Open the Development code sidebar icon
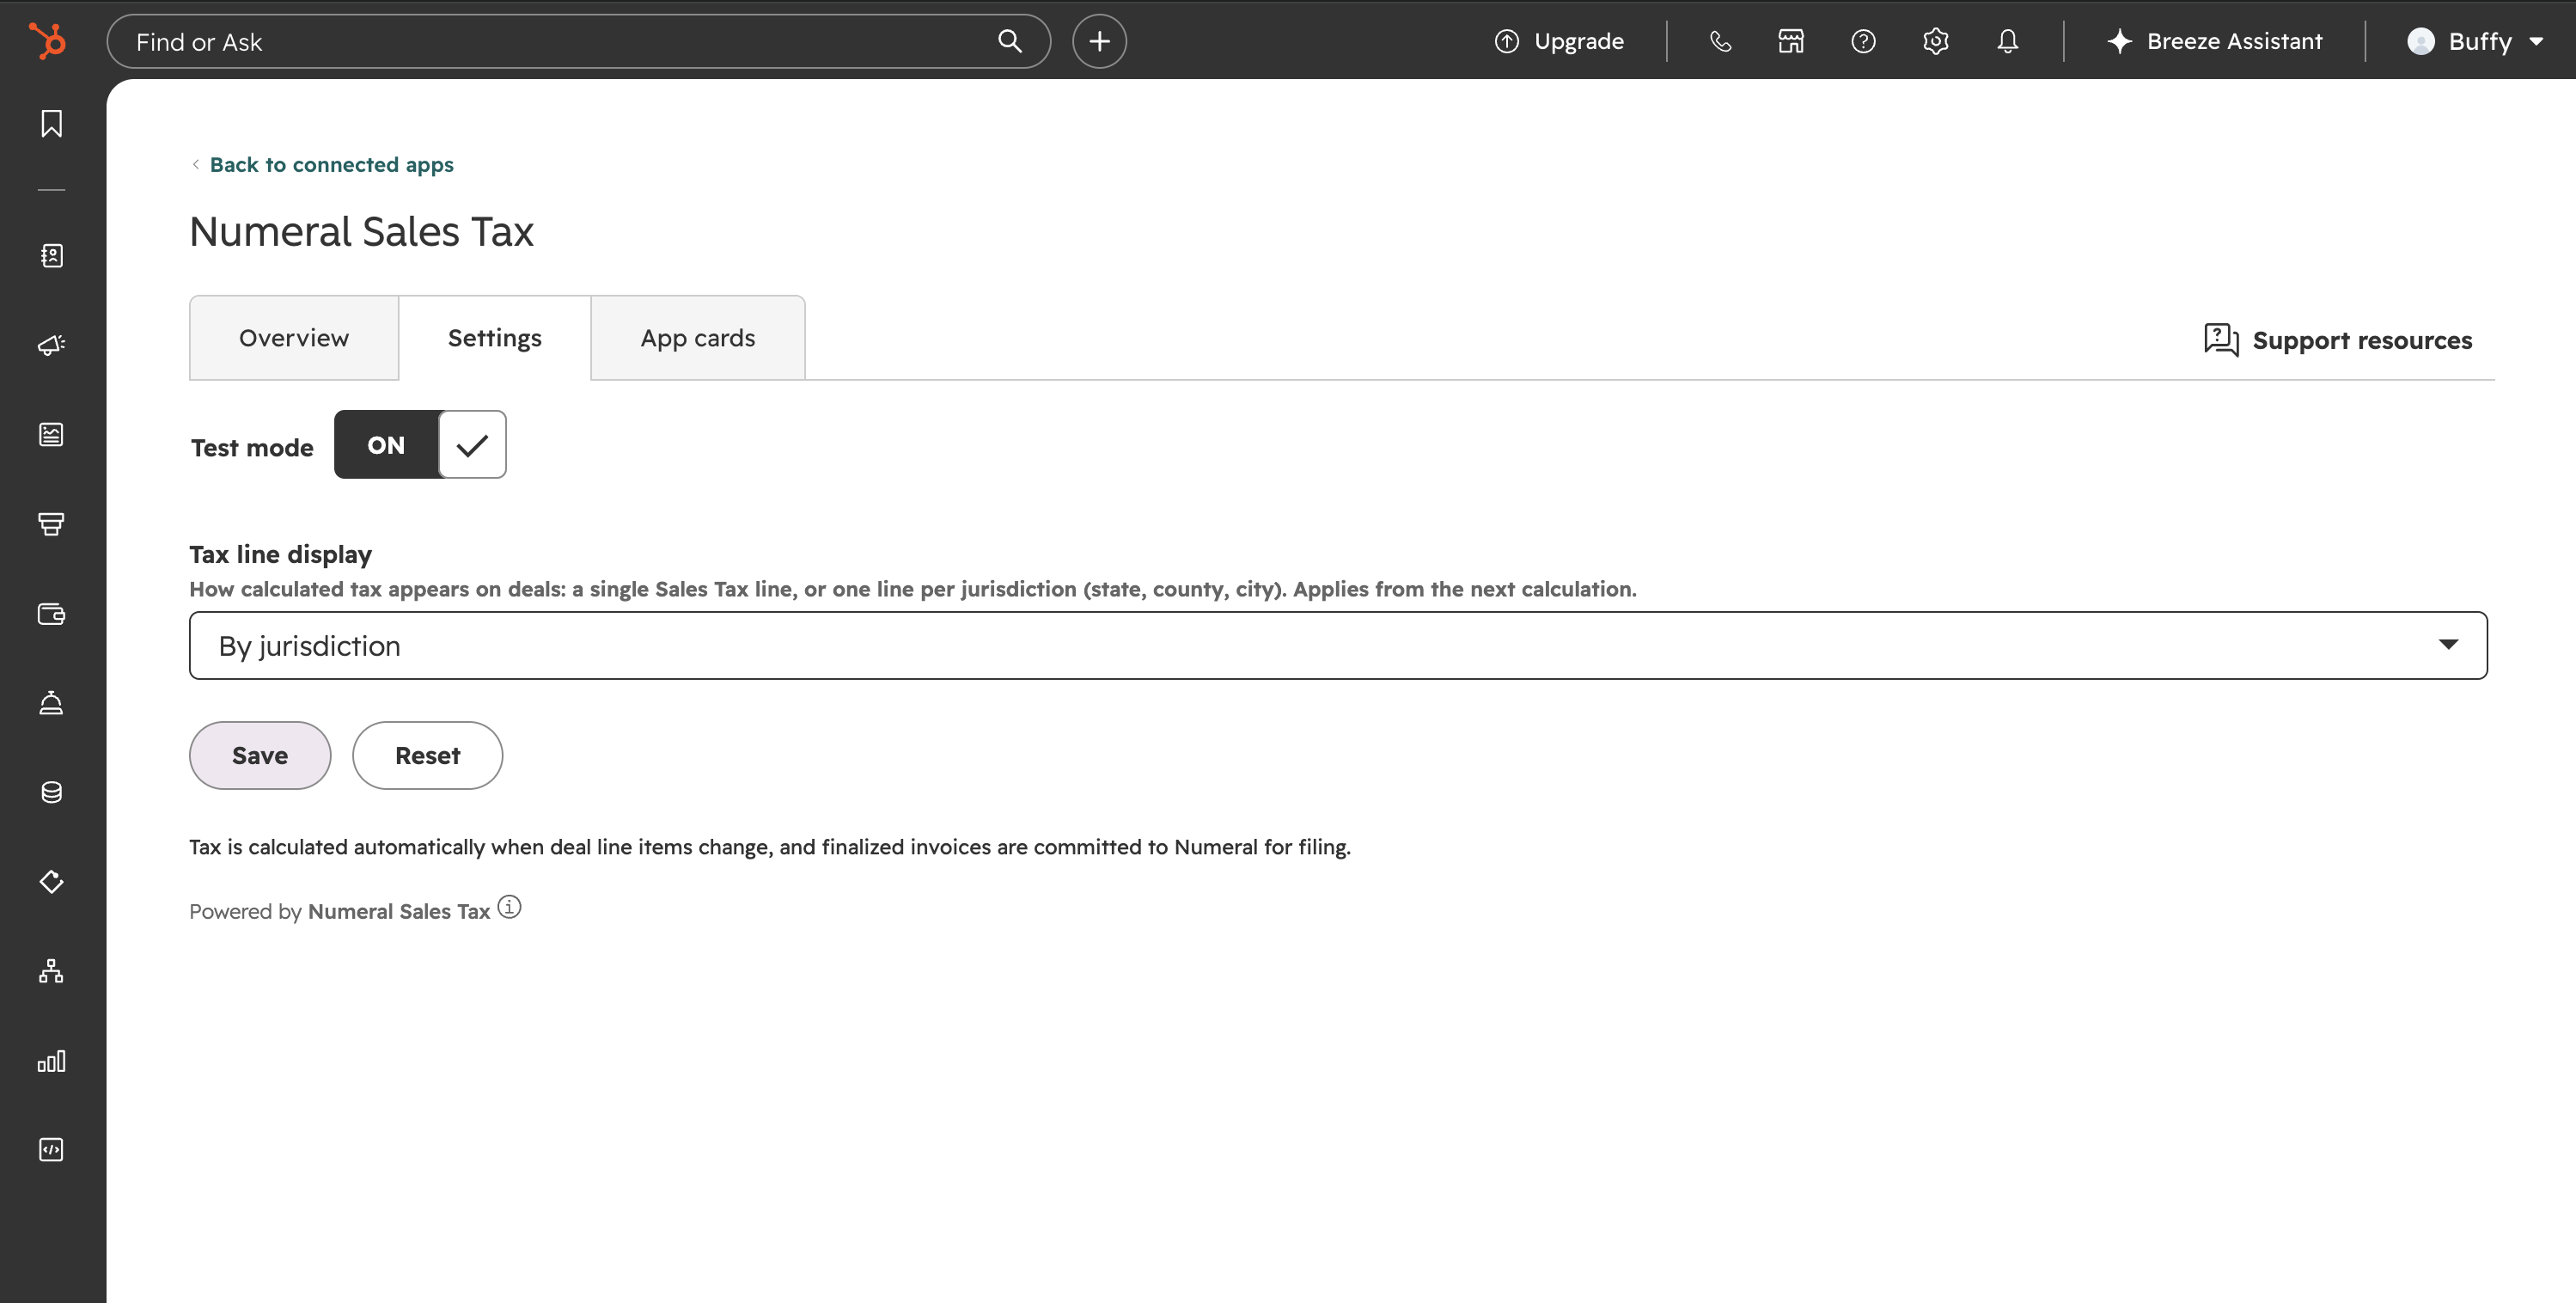 pos(51,1149)
